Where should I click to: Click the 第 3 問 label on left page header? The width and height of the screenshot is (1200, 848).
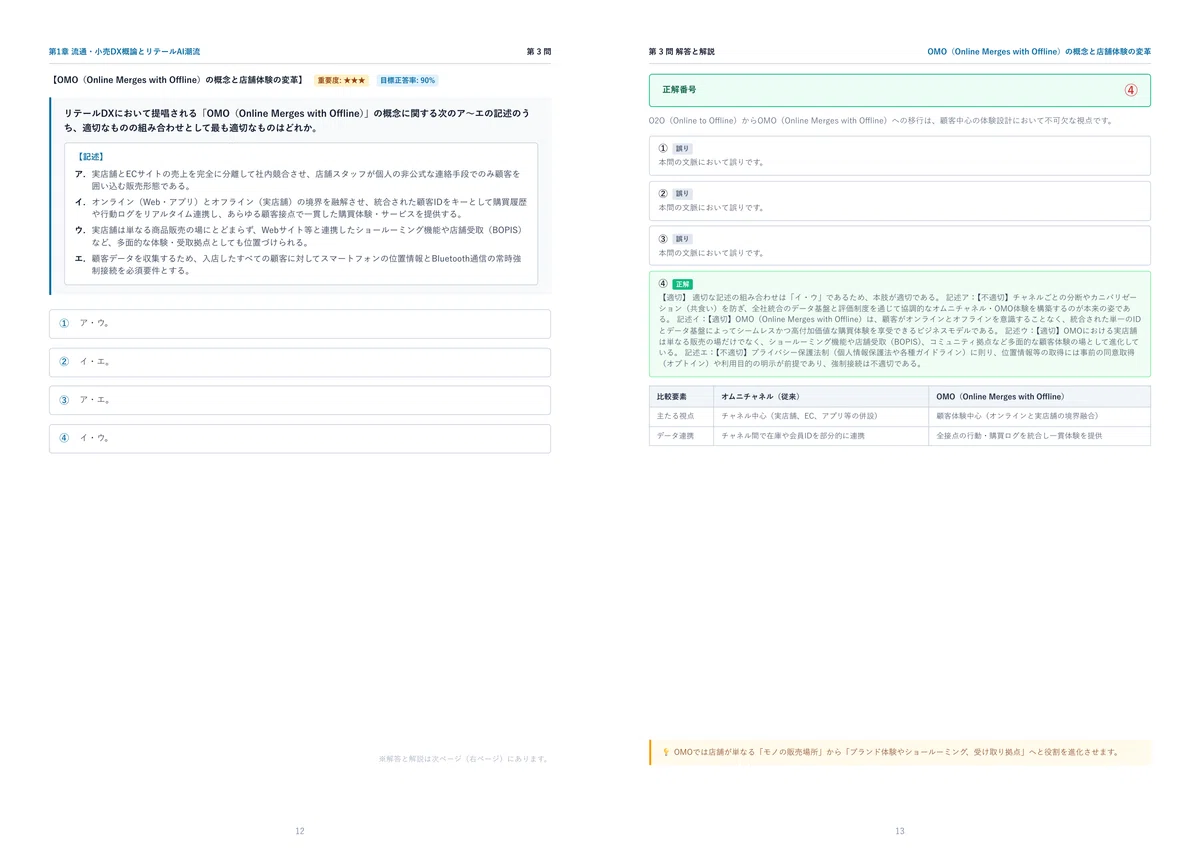538,51
